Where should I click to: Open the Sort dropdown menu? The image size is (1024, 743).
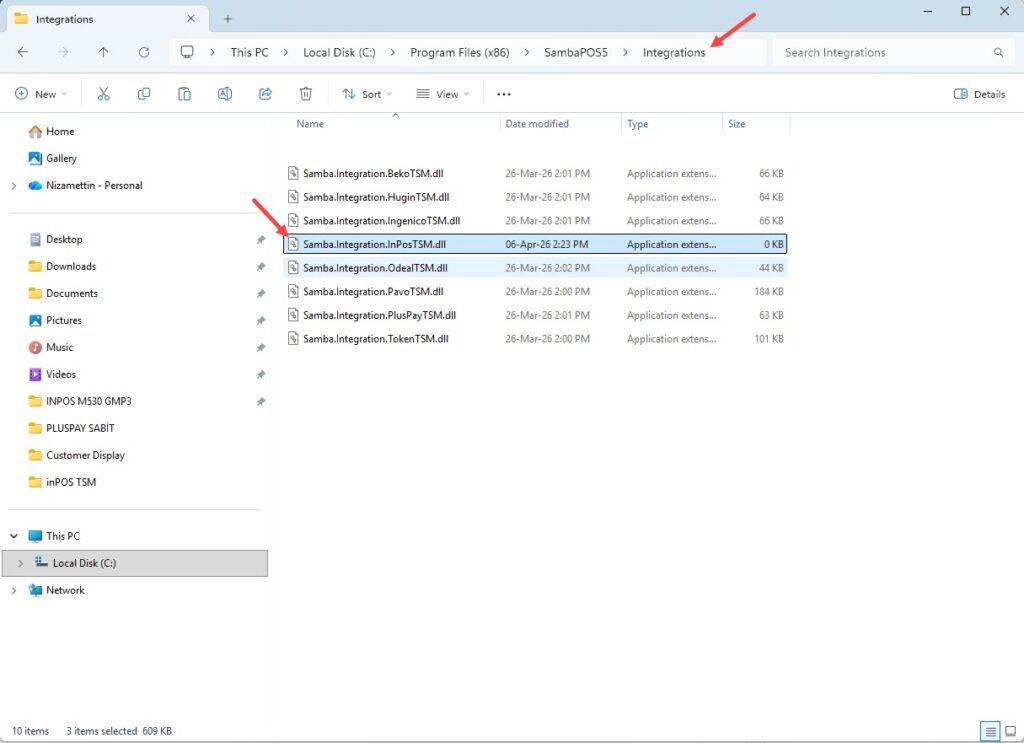click(366, 94)
